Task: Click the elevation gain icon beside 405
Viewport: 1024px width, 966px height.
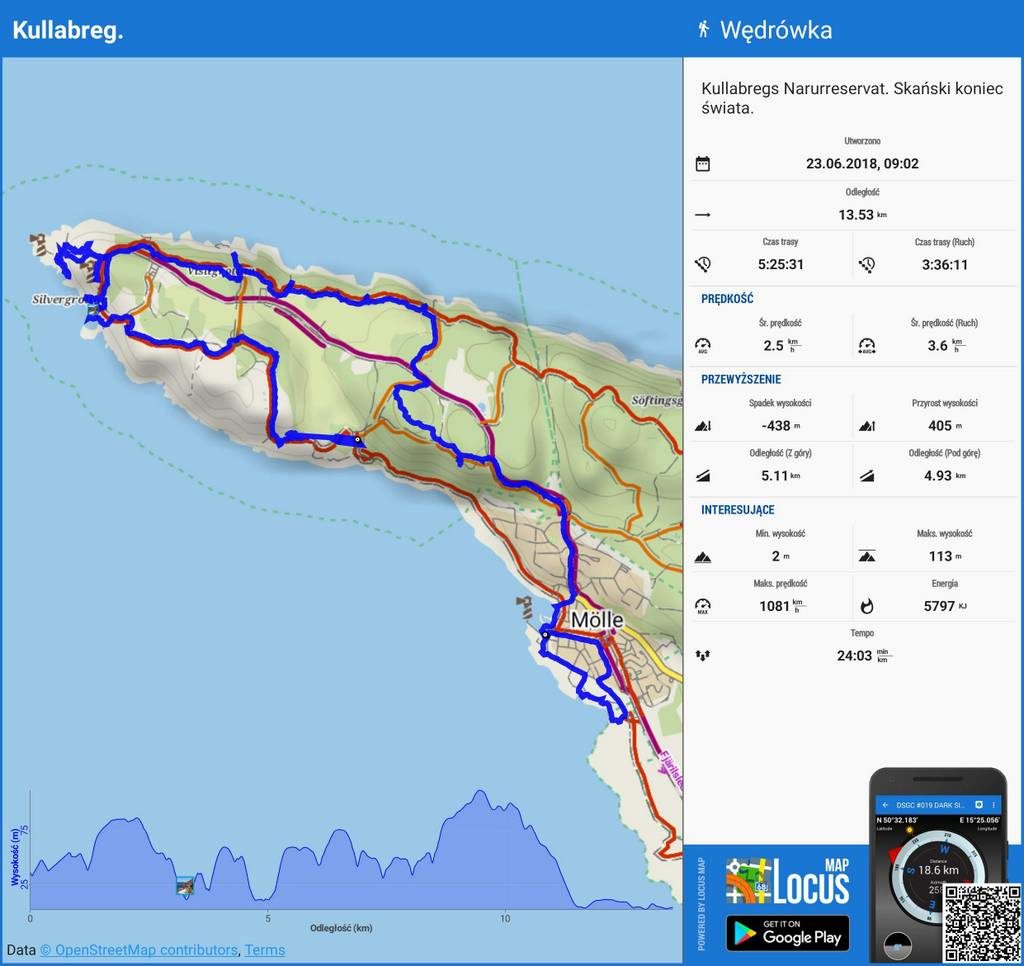Action: [867, 426]
